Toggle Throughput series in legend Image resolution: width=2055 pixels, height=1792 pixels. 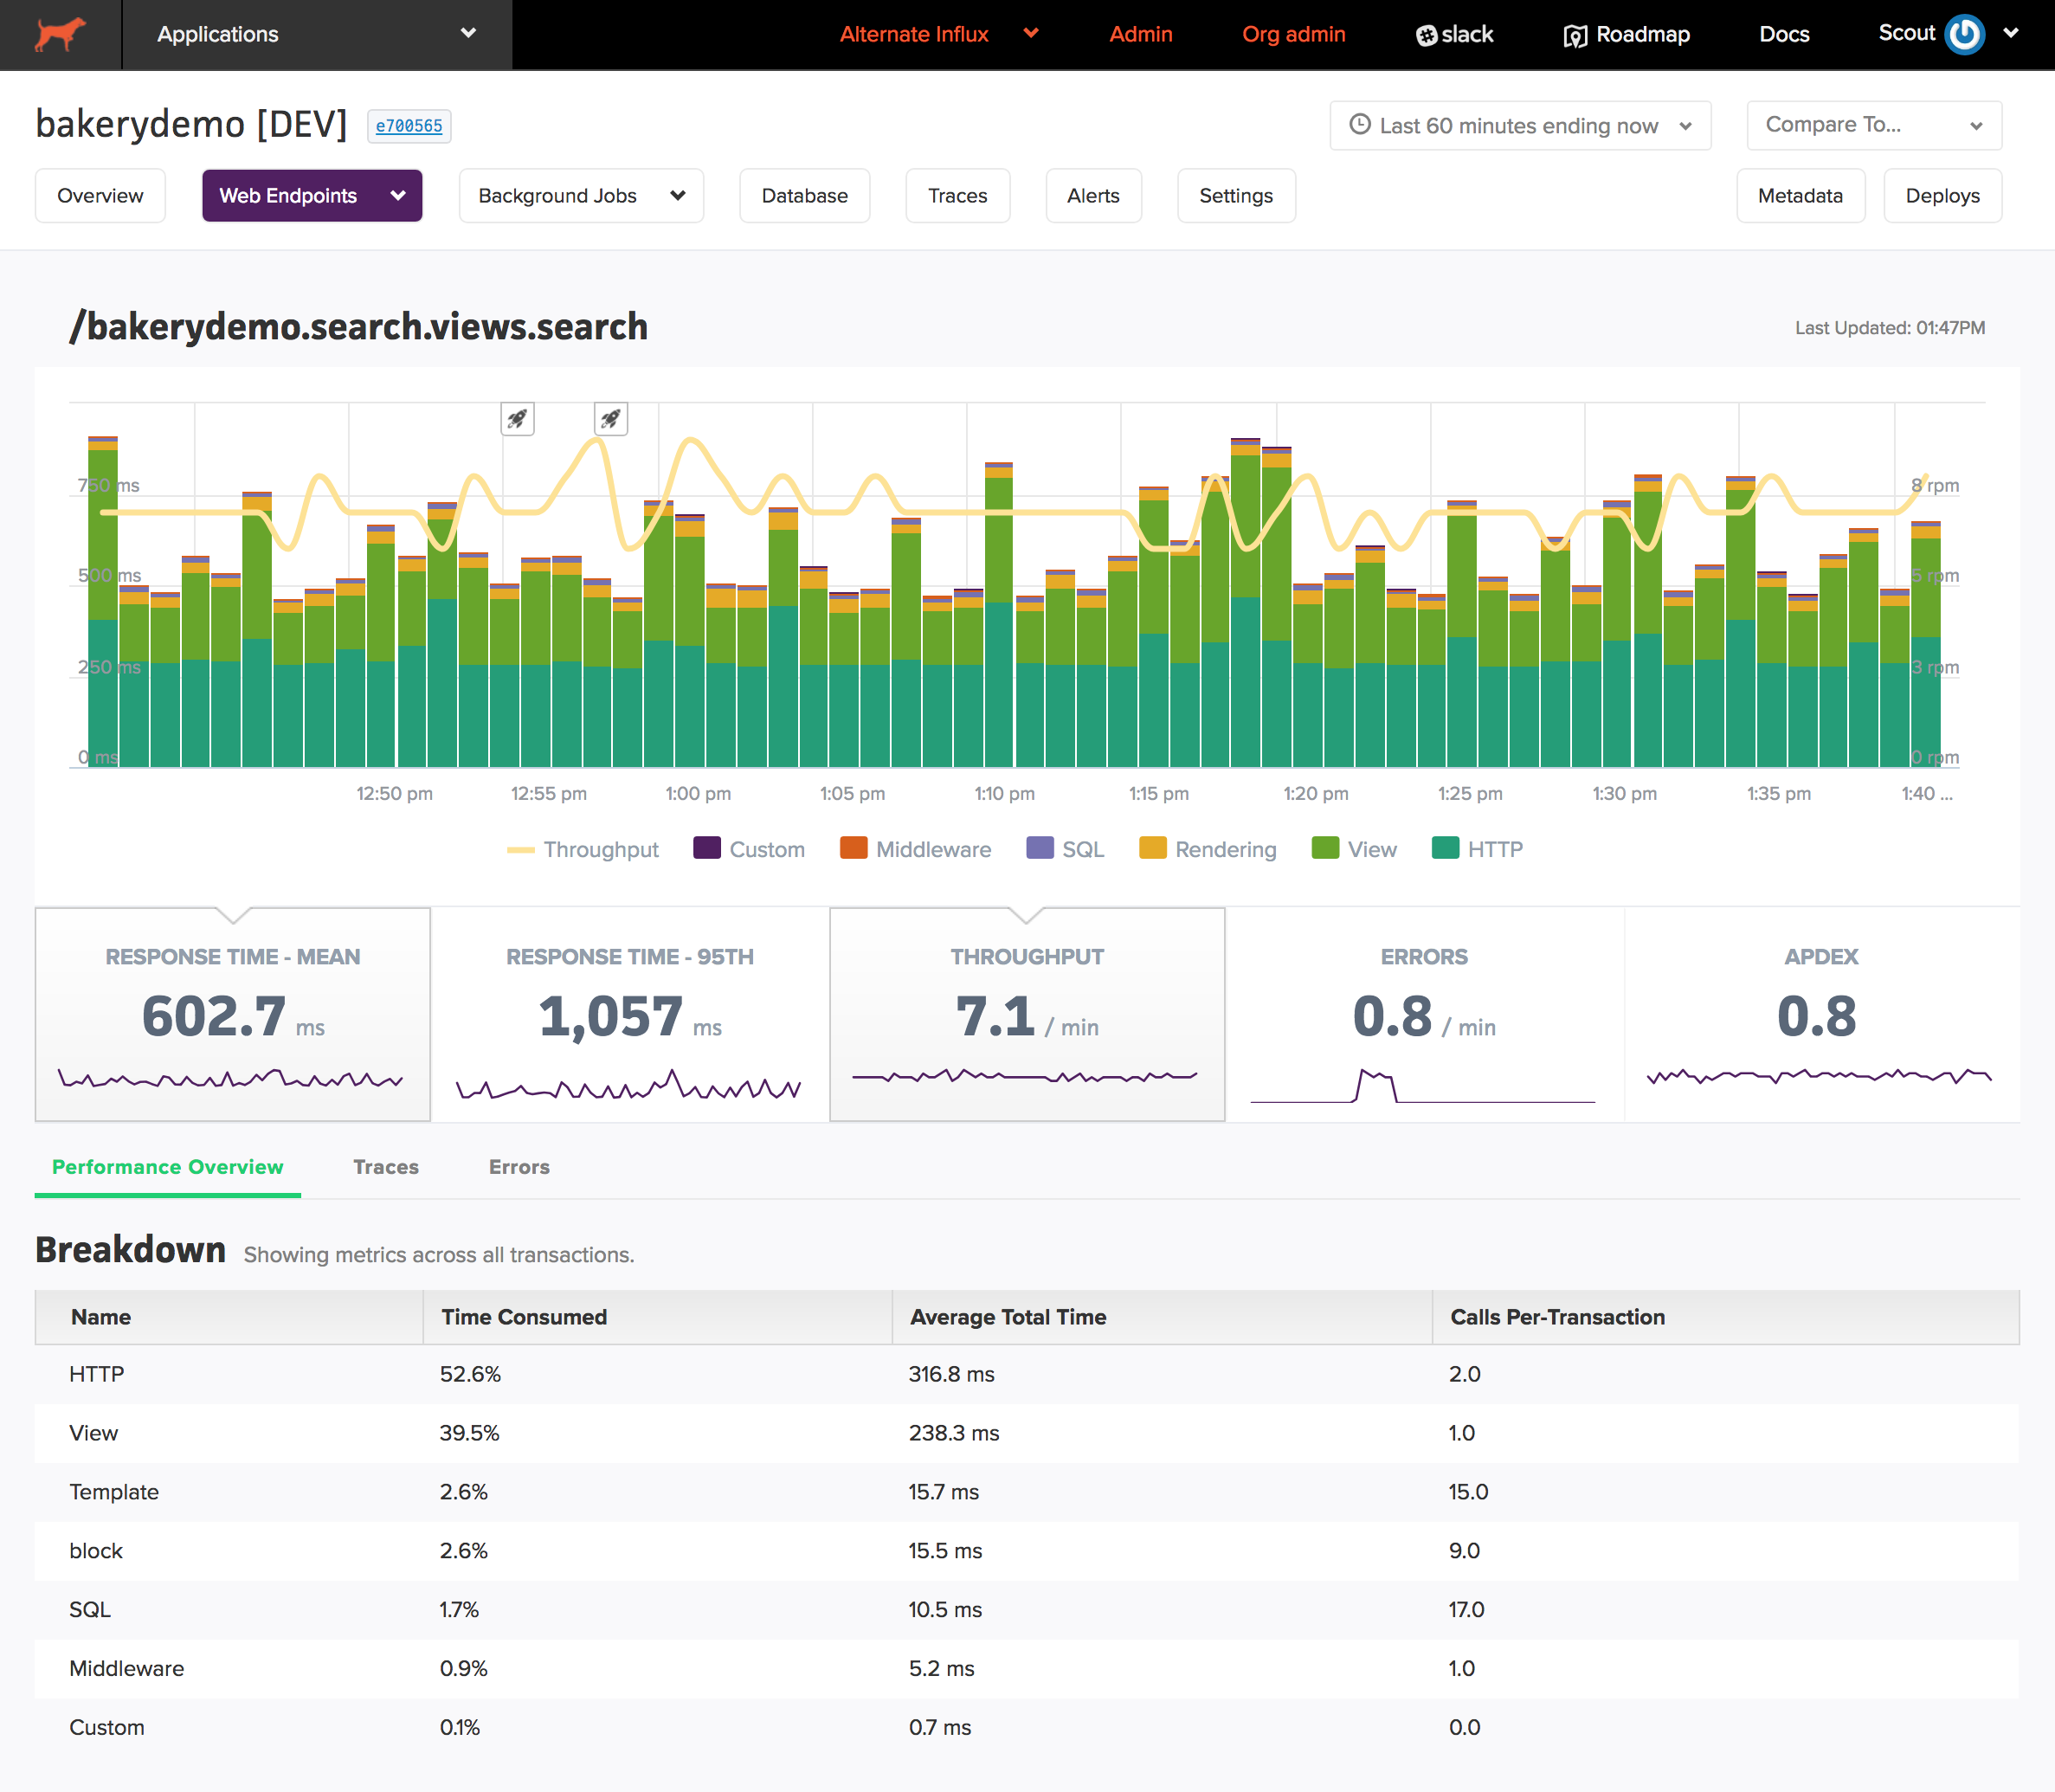coord(583,849)
